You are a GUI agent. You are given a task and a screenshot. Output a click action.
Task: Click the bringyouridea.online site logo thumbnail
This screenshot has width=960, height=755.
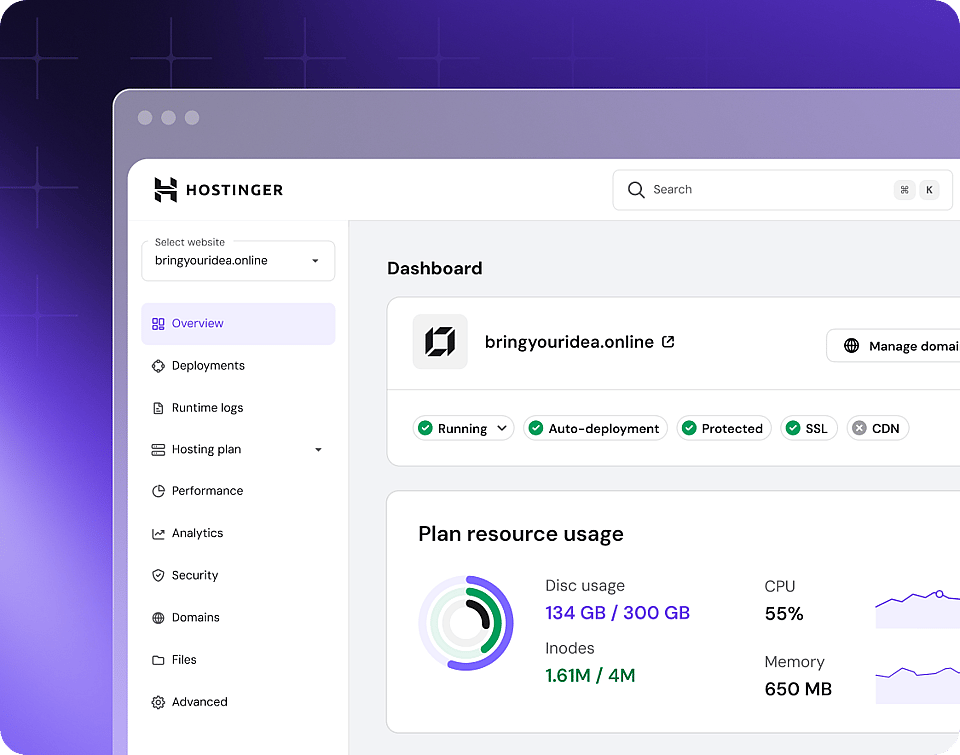coord(440,342)
